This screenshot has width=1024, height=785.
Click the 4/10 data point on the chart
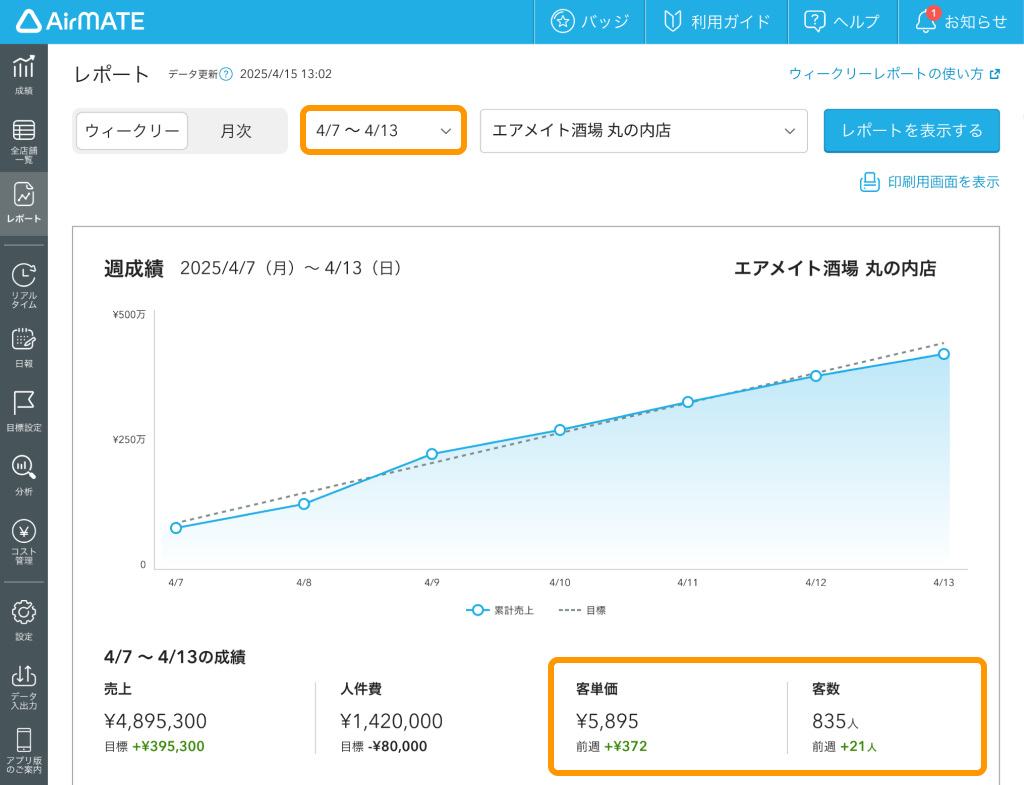click(x=560, y=430)
